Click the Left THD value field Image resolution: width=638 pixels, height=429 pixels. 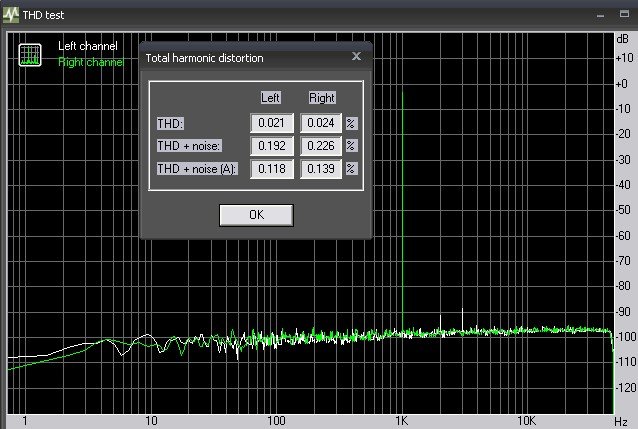pyautogui.click(x=271, y=123)
